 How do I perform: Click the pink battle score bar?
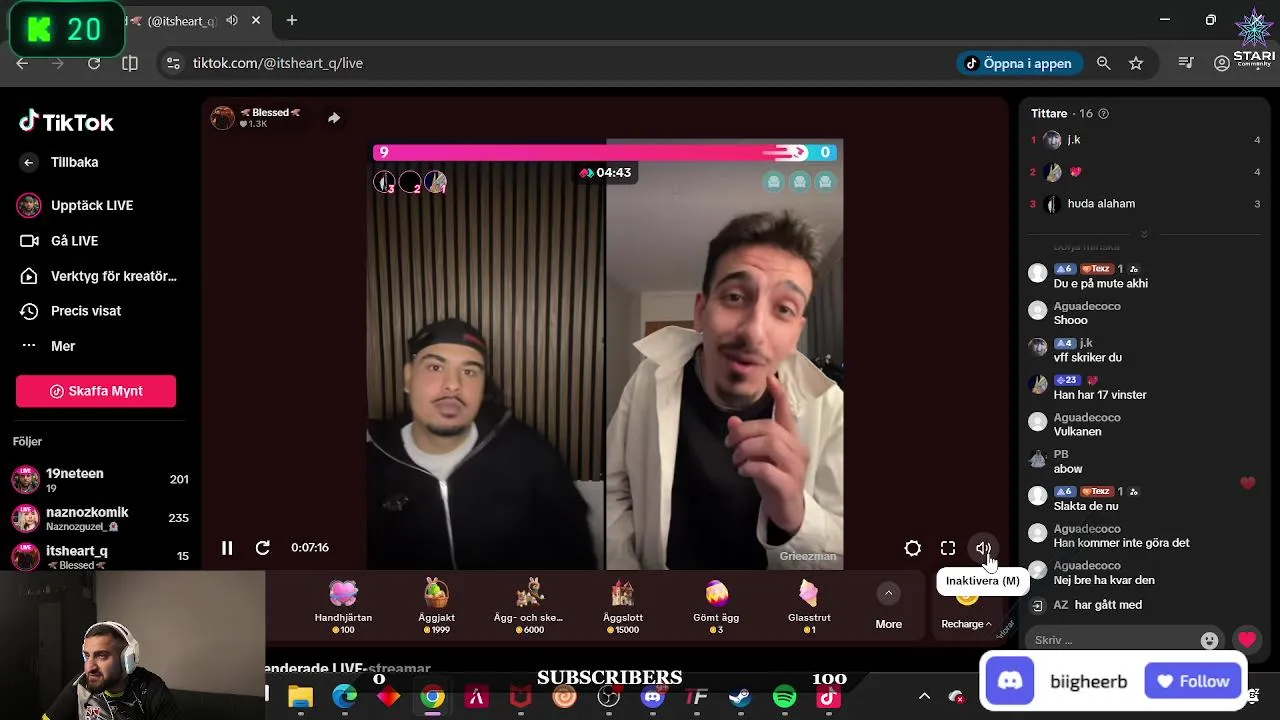[590, 152]
